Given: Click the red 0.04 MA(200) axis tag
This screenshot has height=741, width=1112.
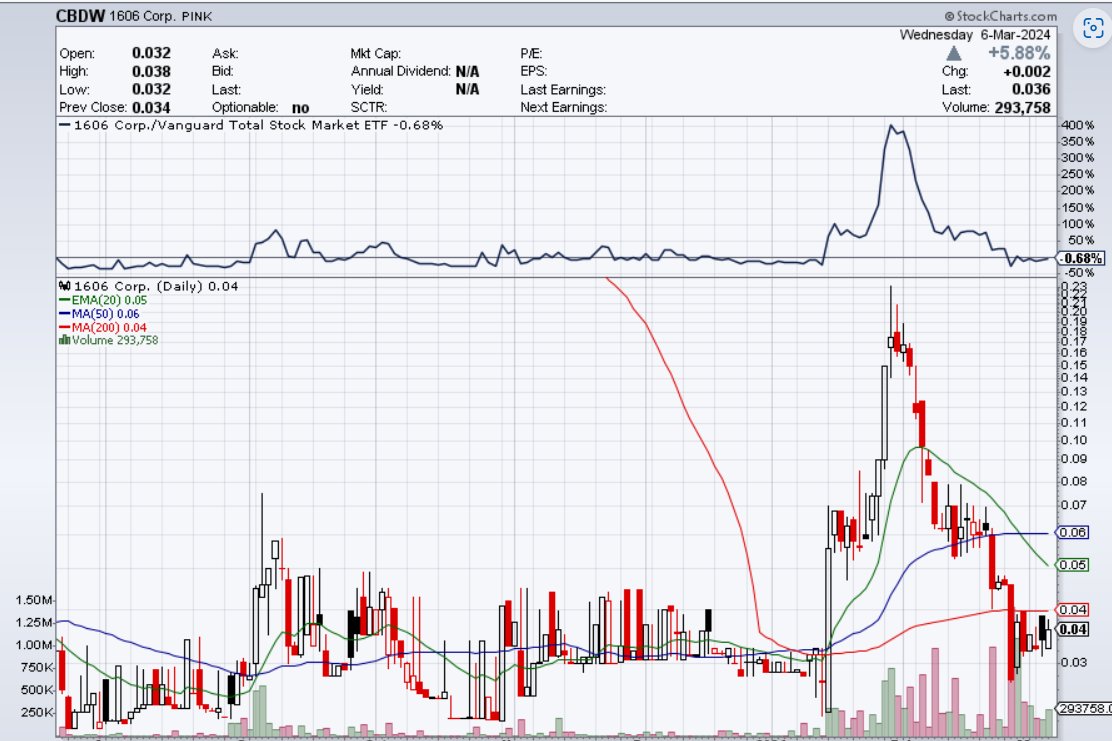Looking at the screenshot, I should coord(1073,610).
